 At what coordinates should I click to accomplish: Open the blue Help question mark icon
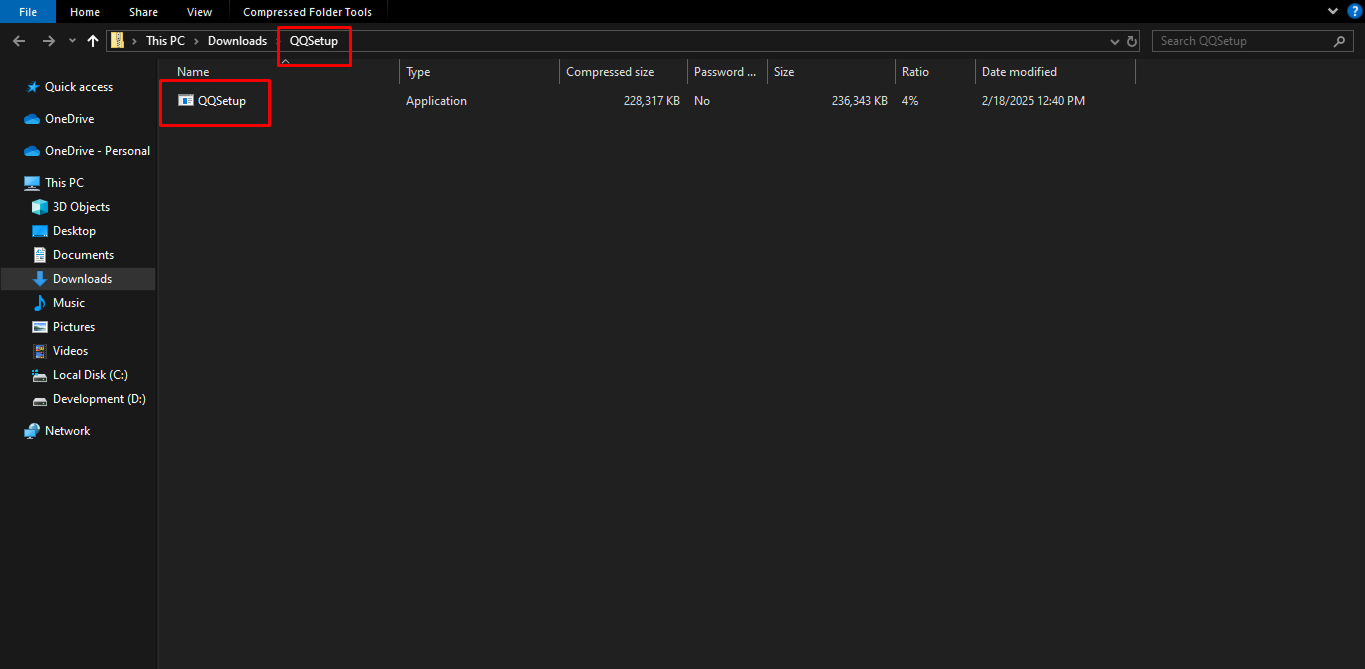(x=1355, y=11)
